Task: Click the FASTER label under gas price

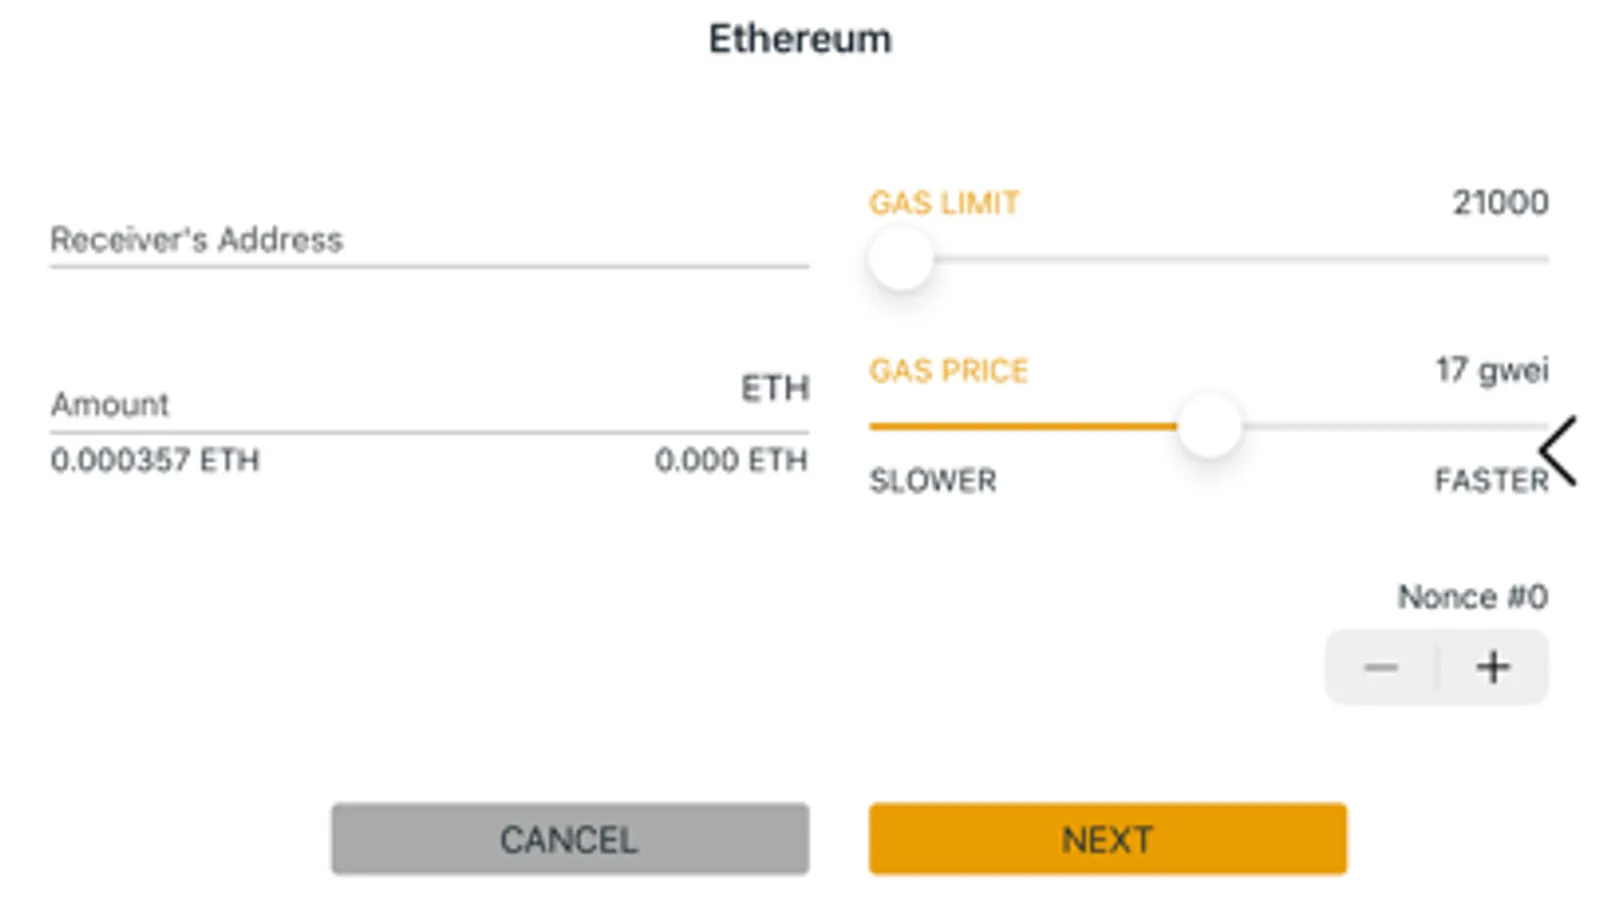Action: coord(1490,481)
